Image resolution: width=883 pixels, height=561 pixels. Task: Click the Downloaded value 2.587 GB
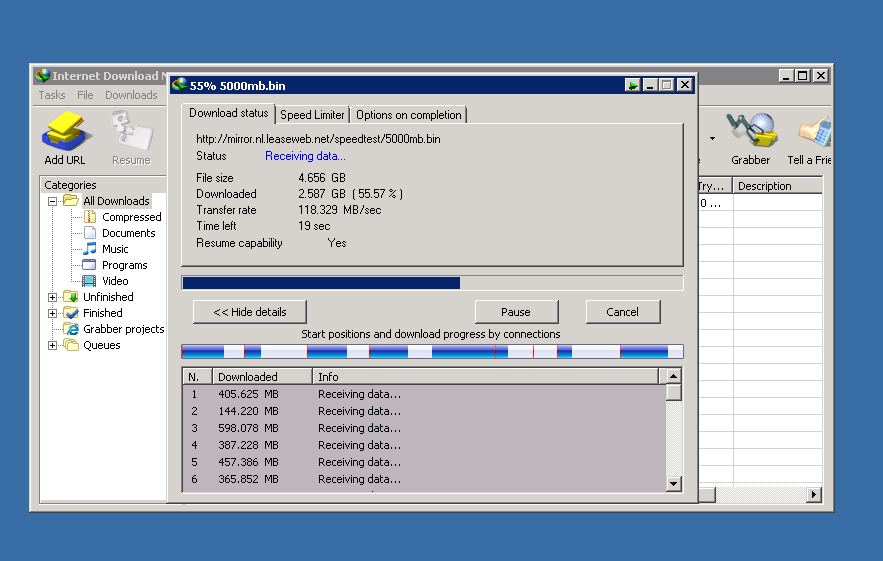pyautogui.click(x=350, y=194)
